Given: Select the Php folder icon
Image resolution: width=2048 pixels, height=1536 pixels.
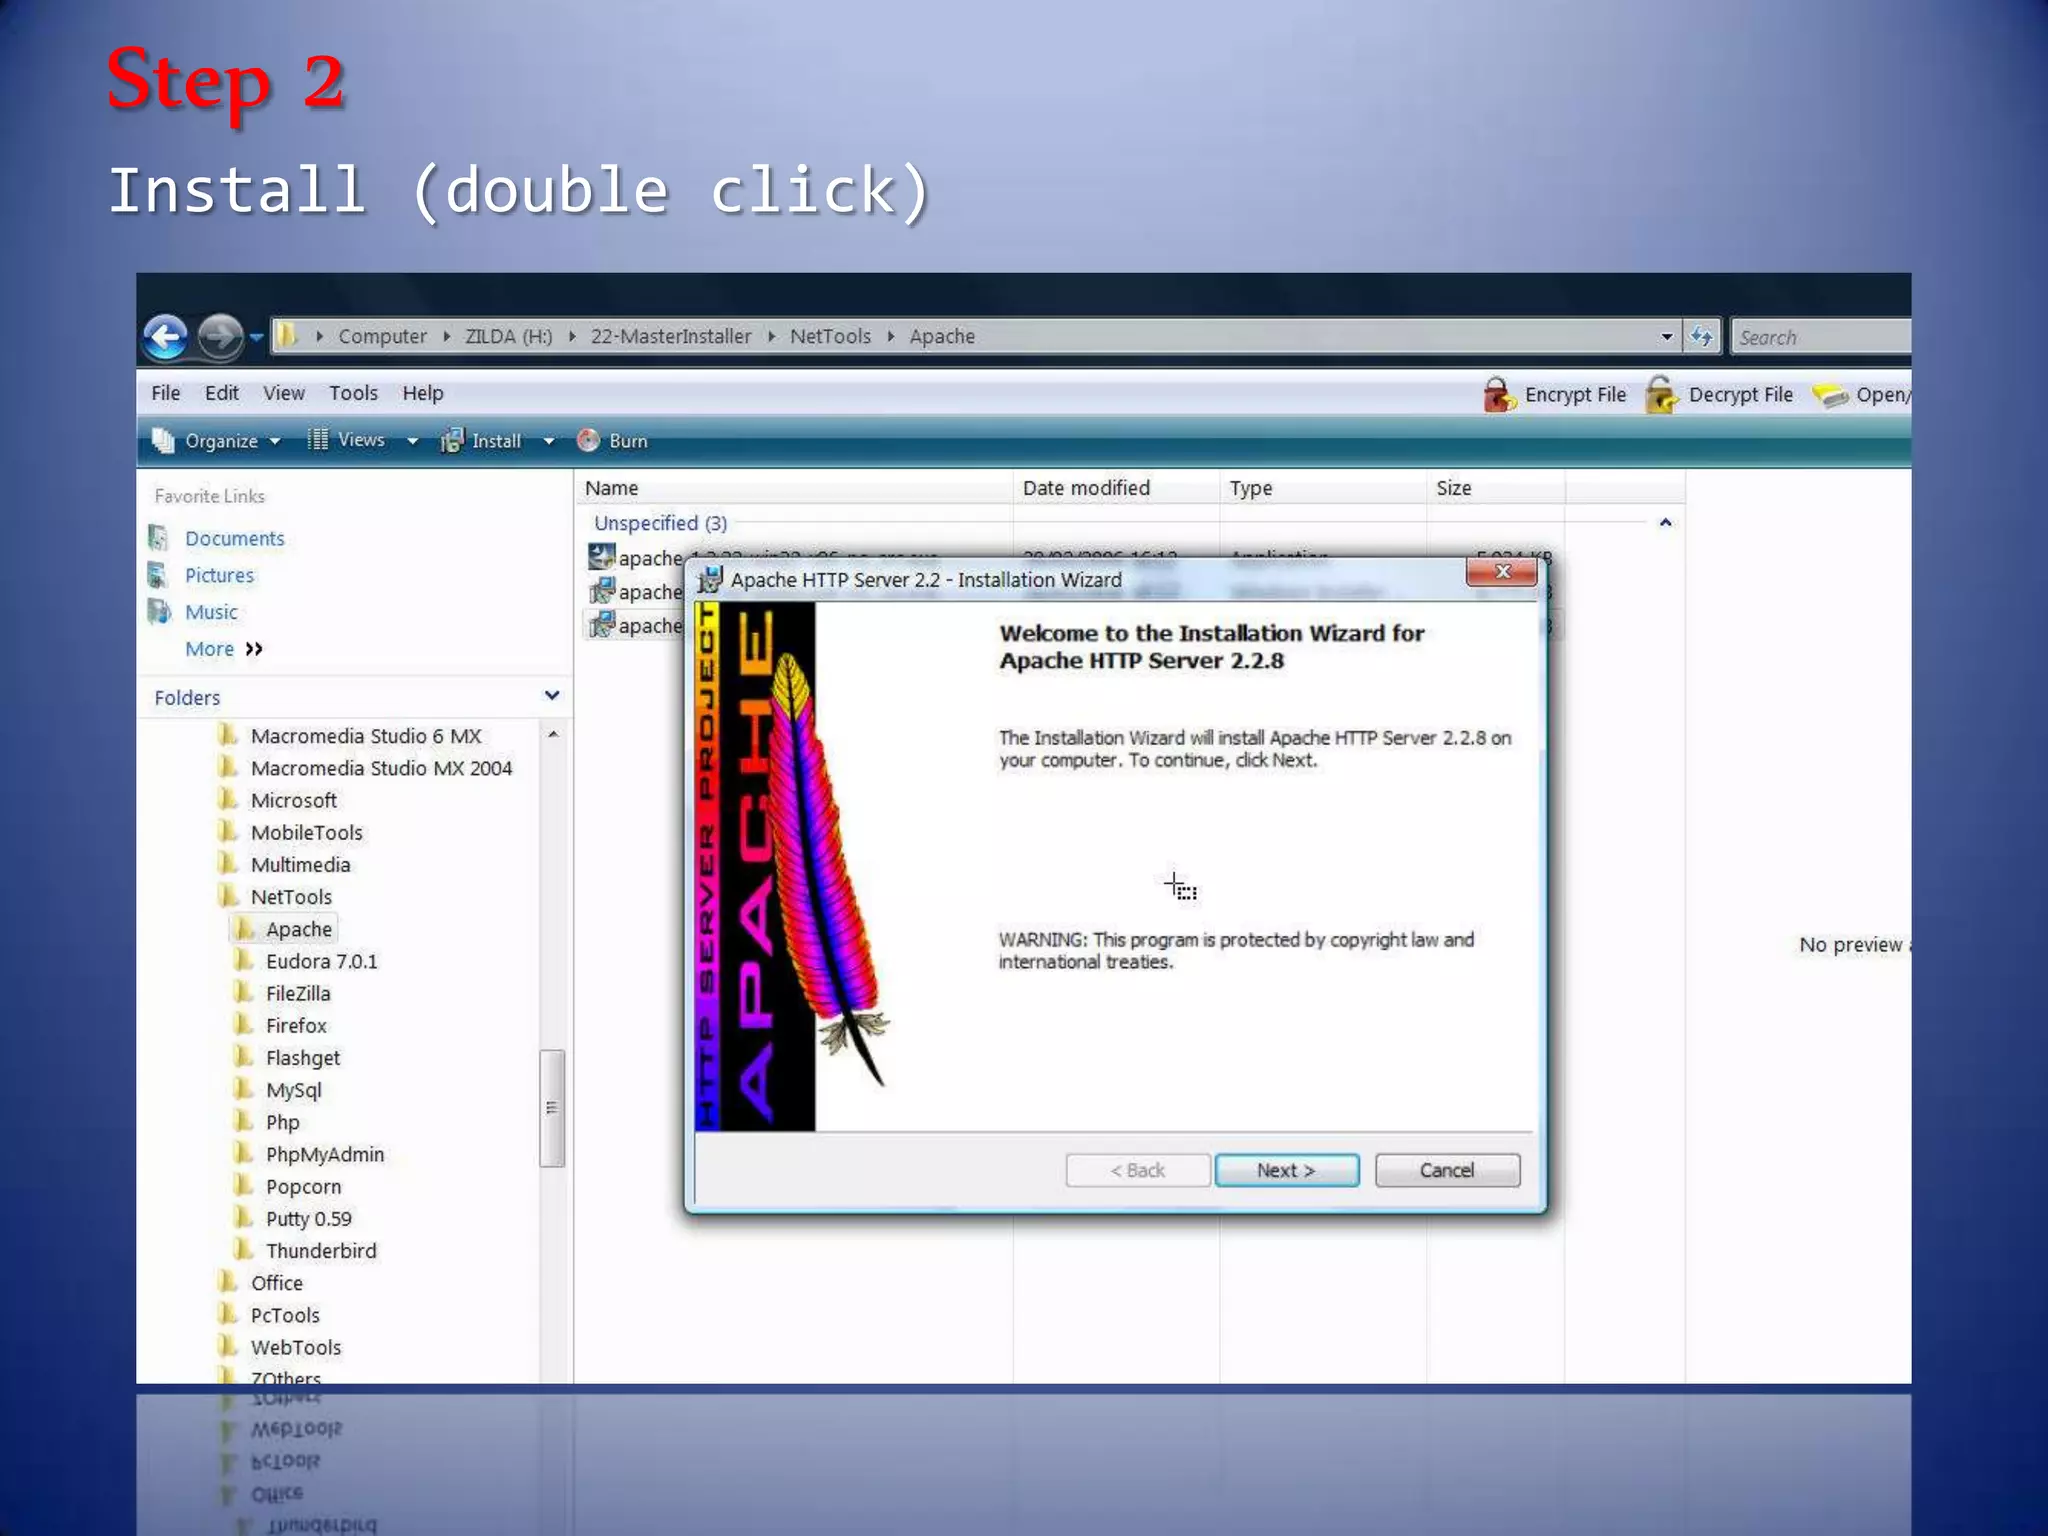Looking at the screenshot, I should tap(243, 1120).
